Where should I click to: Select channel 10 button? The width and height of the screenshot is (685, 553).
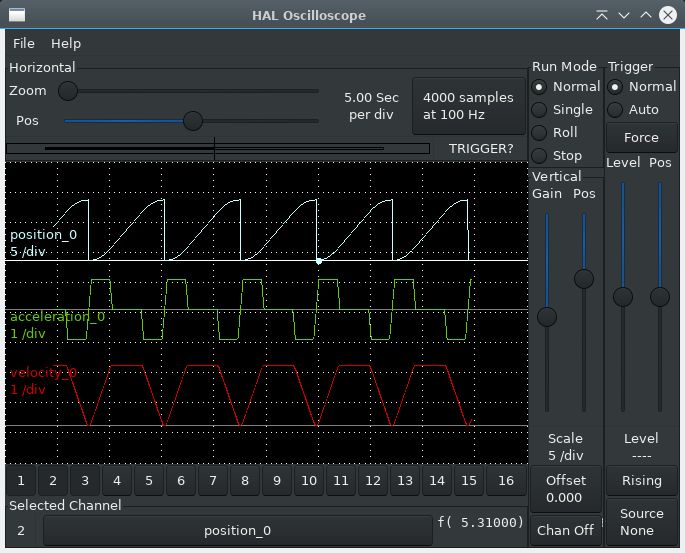coord(309,480)
